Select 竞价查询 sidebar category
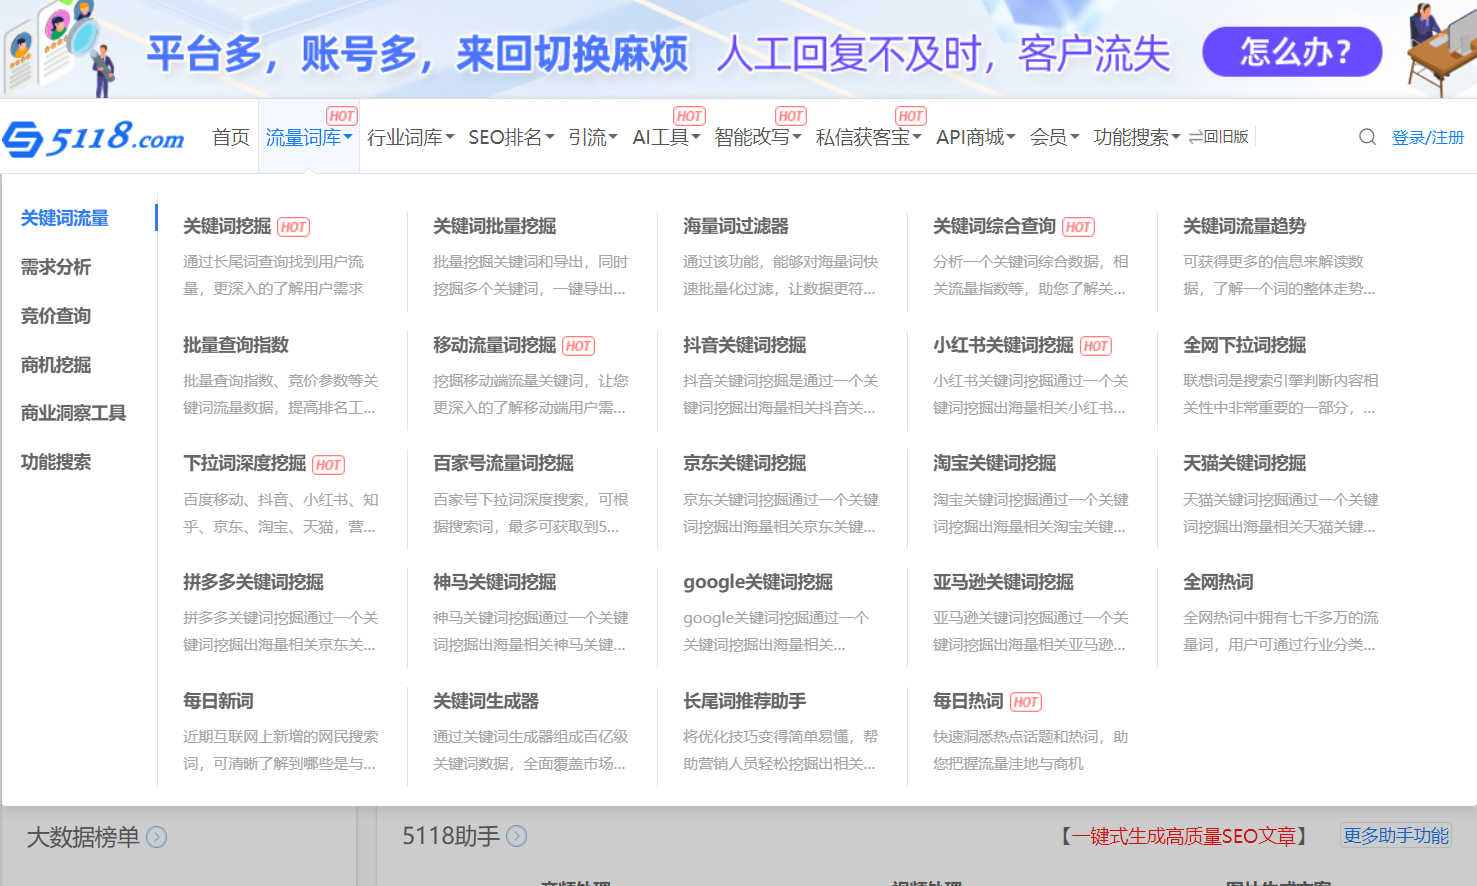Image resolution: width=1477 pixels, height=886 pixels. tap(56, 316)
